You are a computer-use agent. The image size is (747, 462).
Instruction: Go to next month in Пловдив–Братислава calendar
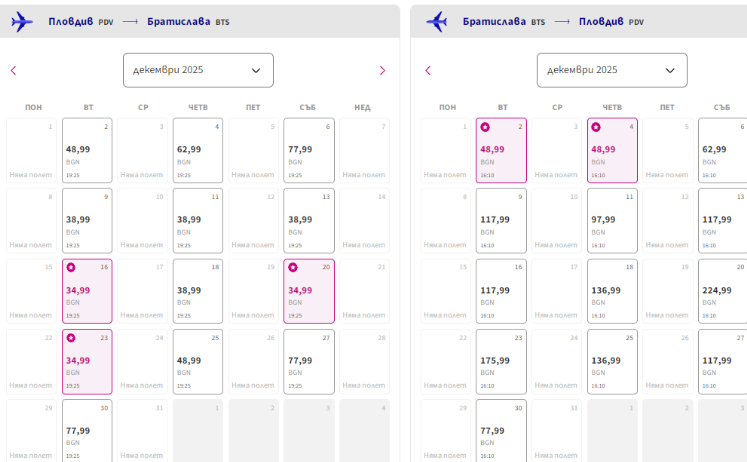tap(382, 70)
